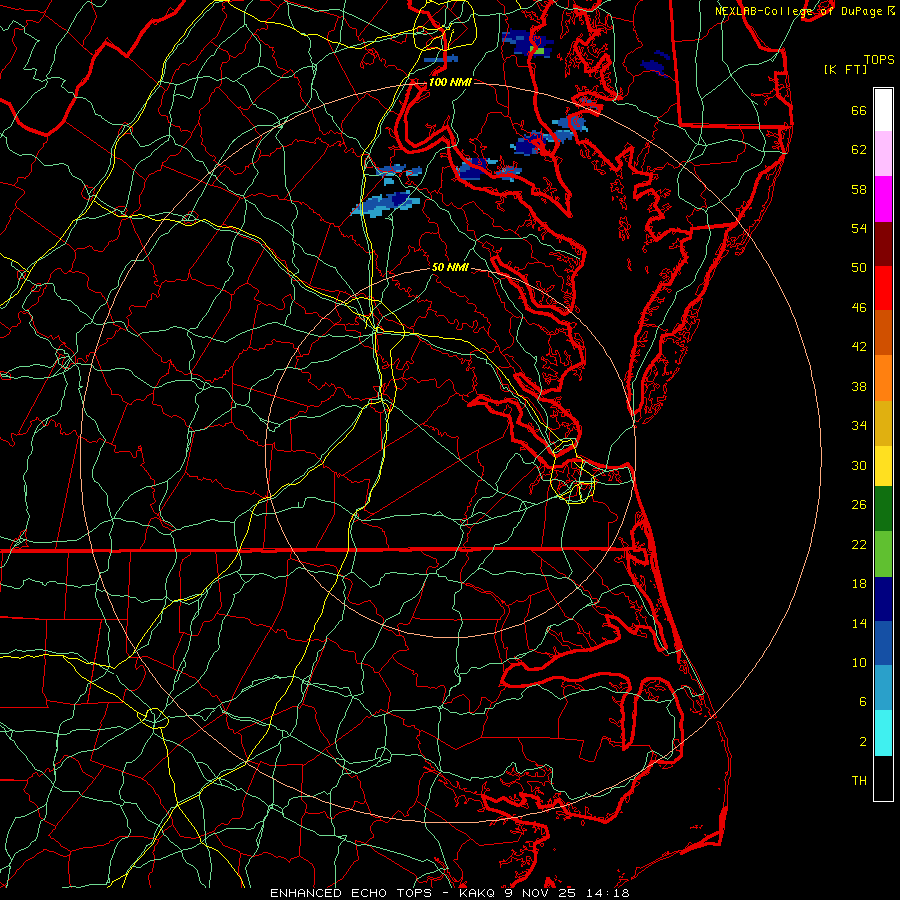The width and height of the screenshot is (900, 900).
Task: Click the '30' legend value
Action: coord(859,465)
